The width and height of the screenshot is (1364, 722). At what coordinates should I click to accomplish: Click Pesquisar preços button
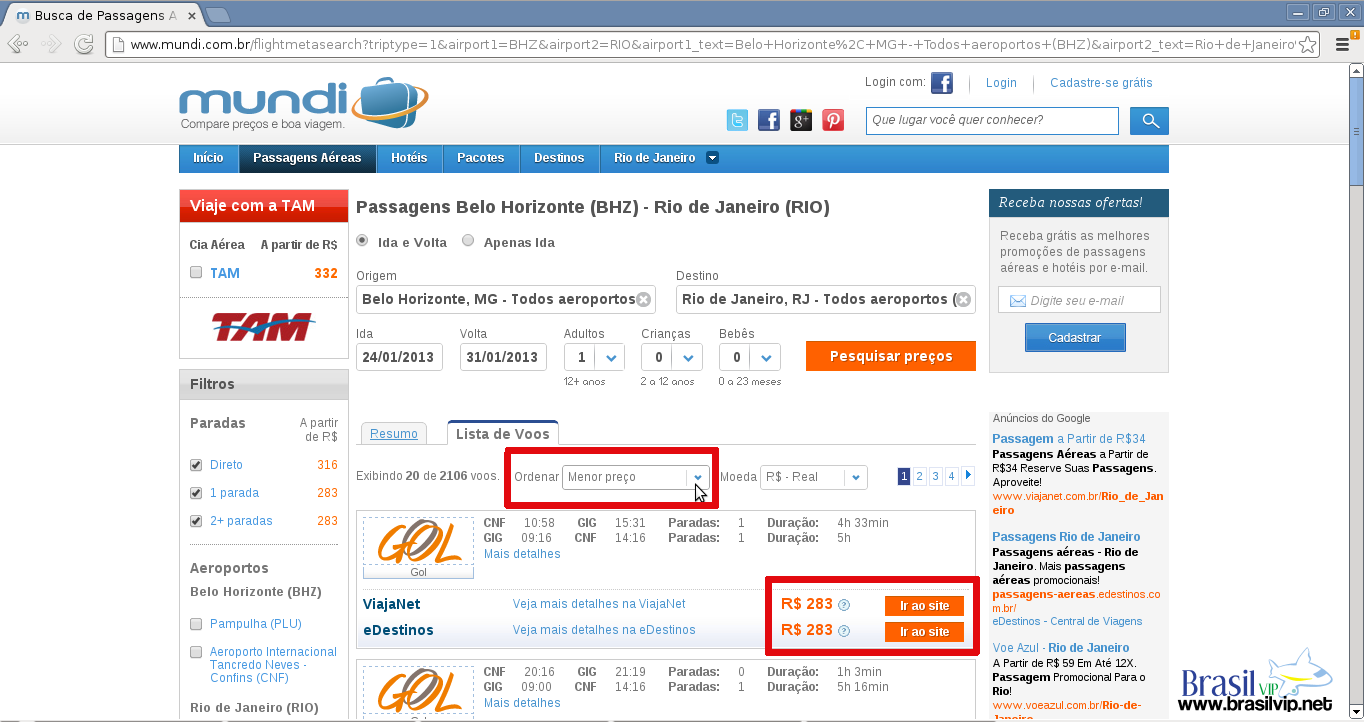pos(890,357)
